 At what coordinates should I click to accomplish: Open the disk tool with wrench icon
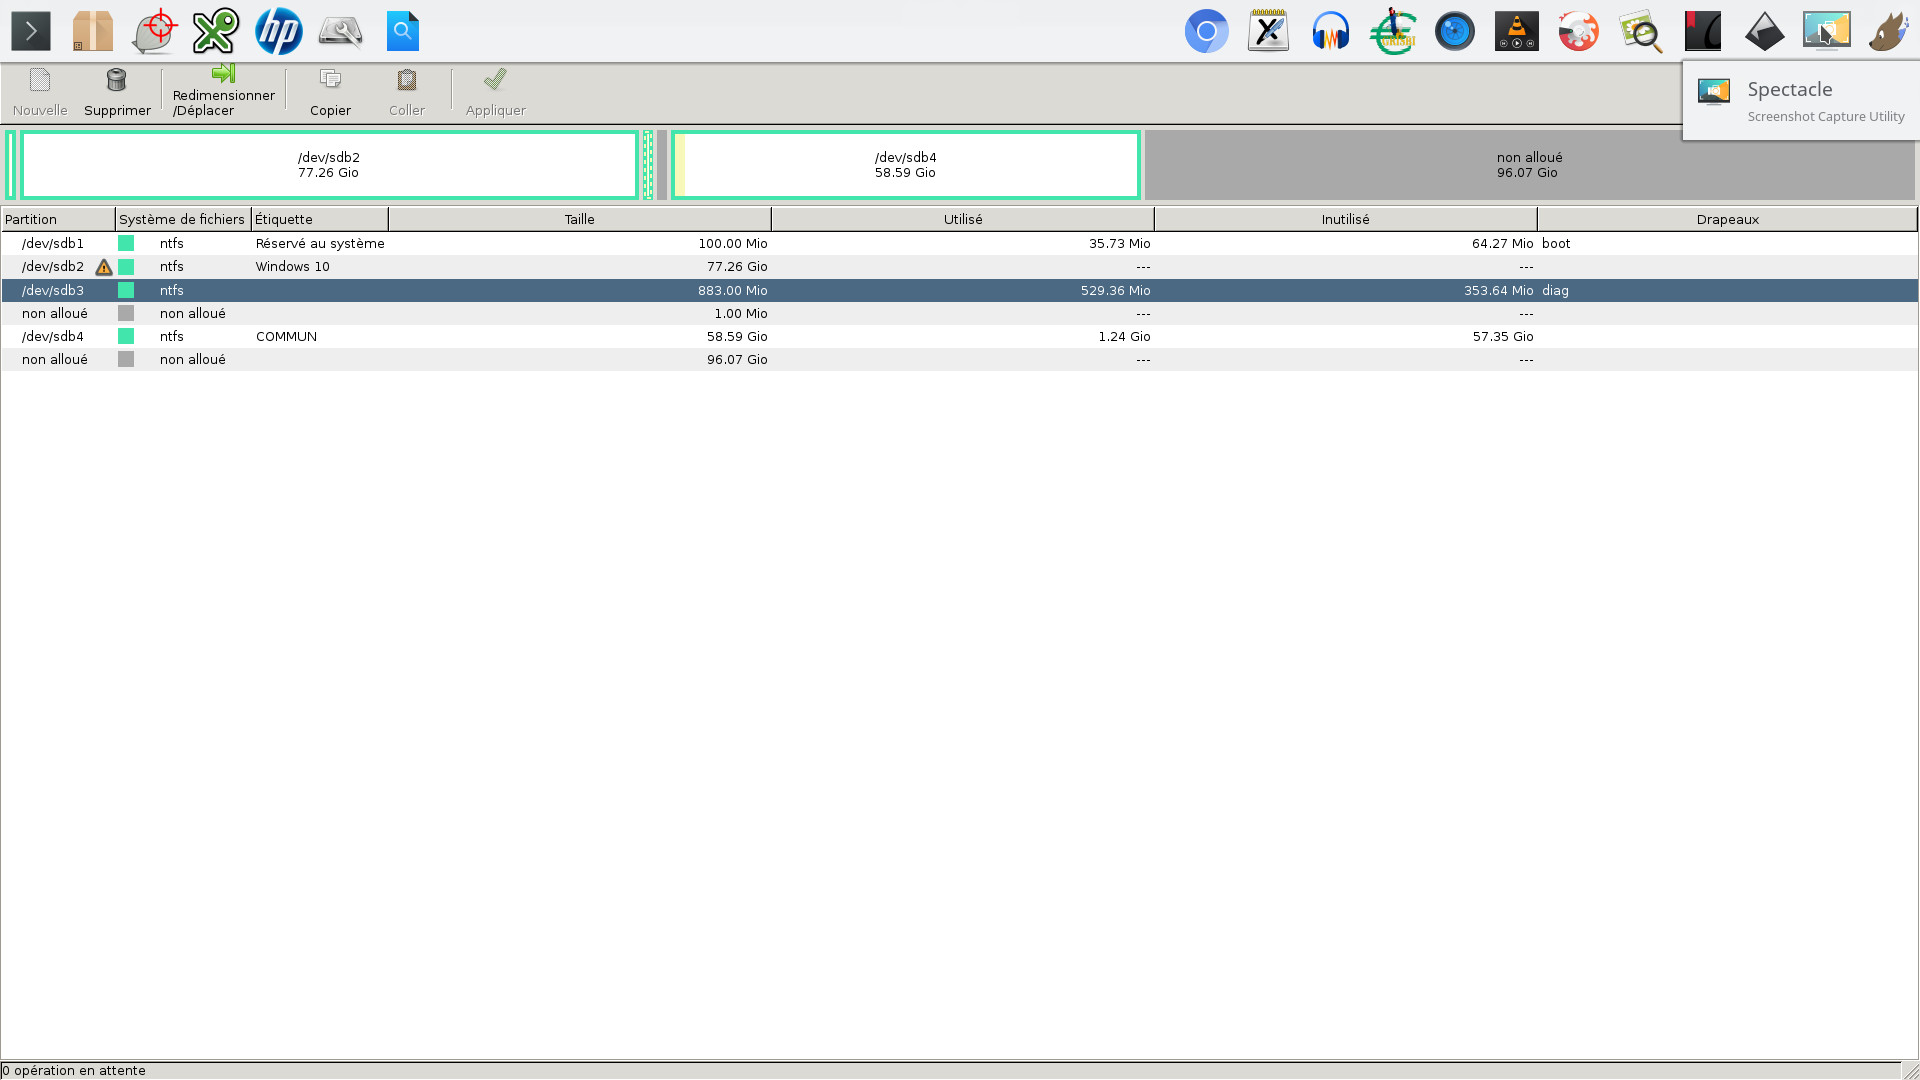[340, 31]
